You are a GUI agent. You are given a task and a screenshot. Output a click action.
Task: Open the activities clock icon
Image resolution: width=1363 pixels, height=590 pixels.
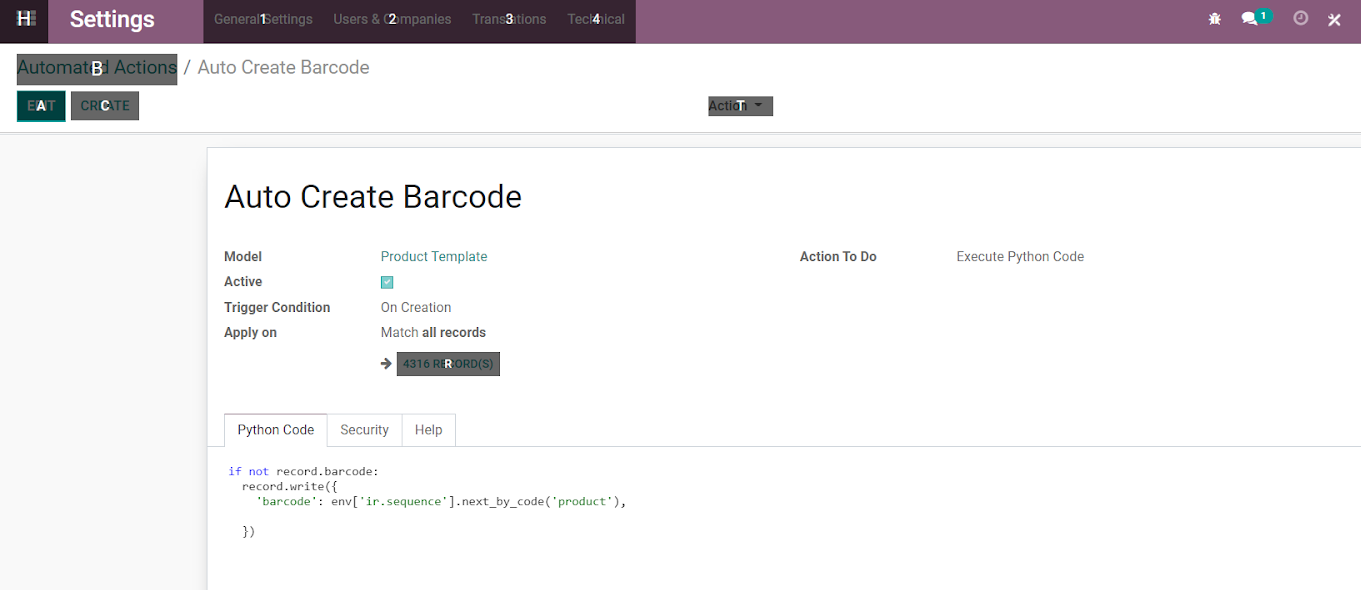(x=1300, y=18)
